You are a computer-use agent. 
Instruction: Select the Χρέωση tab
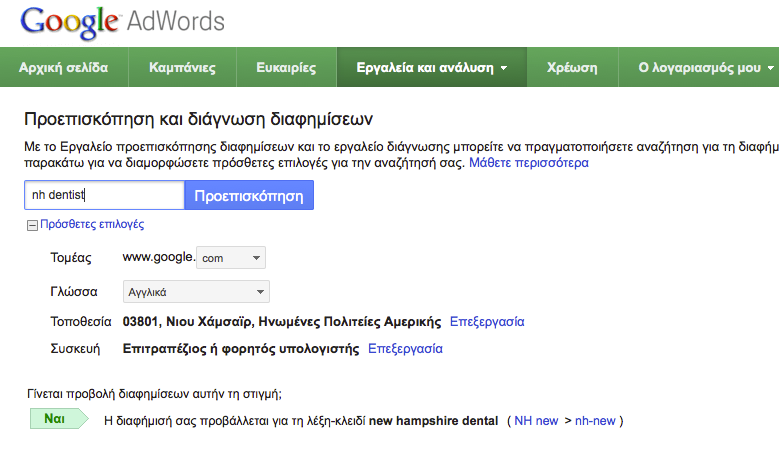click(572, 68)
